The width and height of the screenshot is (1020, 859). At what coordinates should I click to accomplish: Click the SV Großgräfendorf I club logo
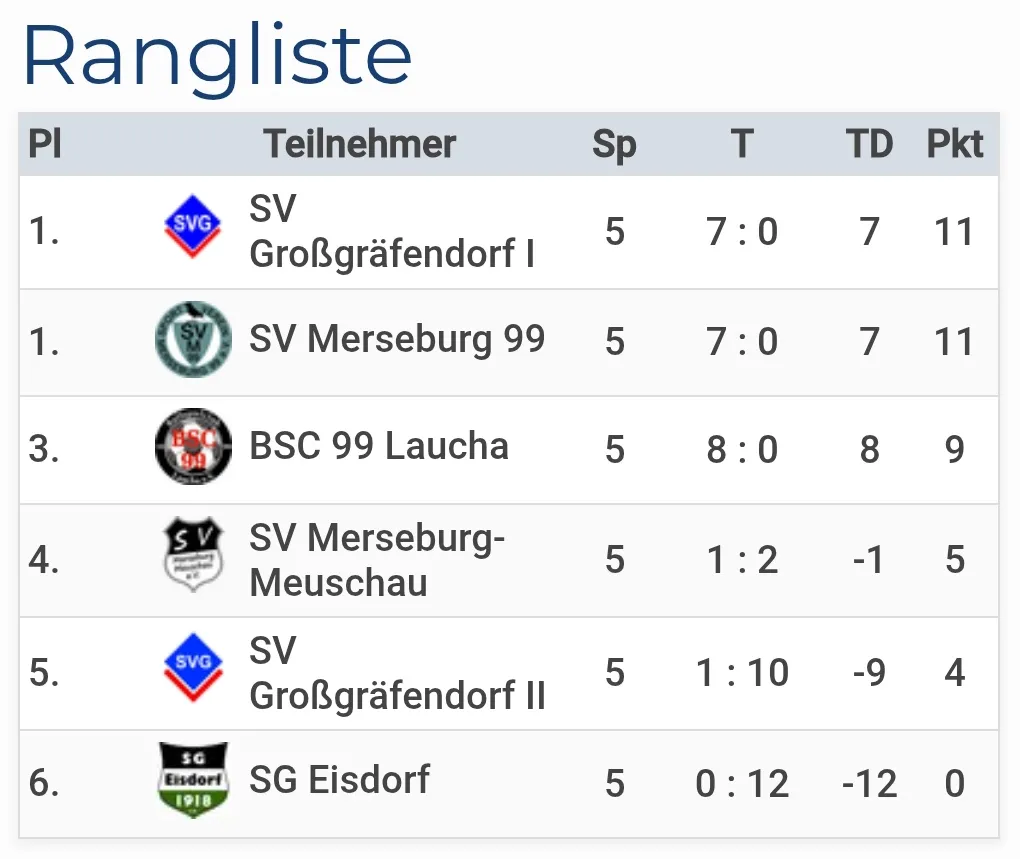193,228
